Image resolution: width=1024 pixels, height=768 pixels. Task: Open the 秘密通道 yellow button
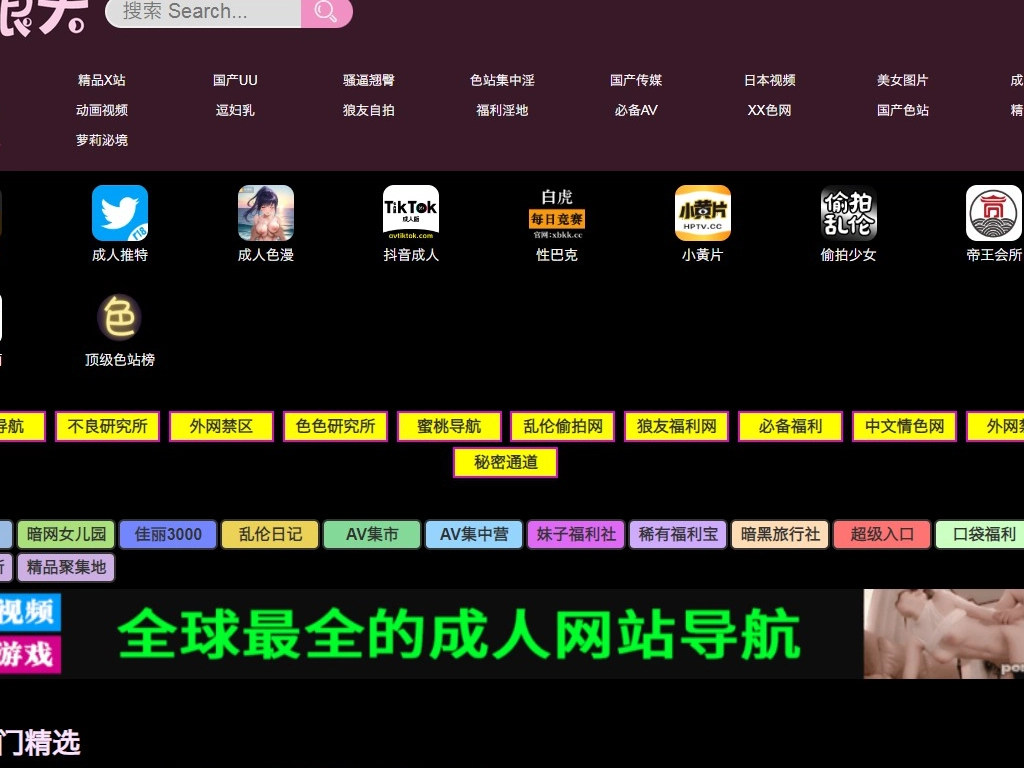pos(505,462)
